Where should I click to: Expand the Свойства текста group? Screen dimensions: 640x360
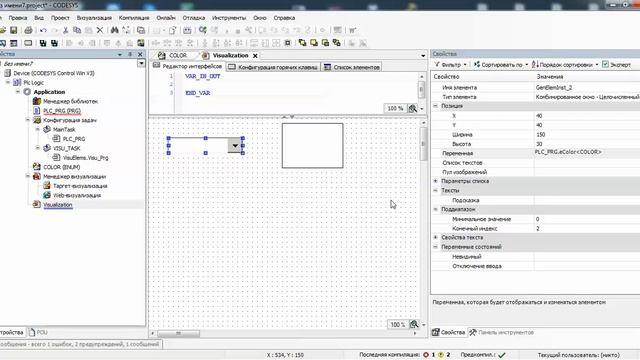click(x=436, y=238)
